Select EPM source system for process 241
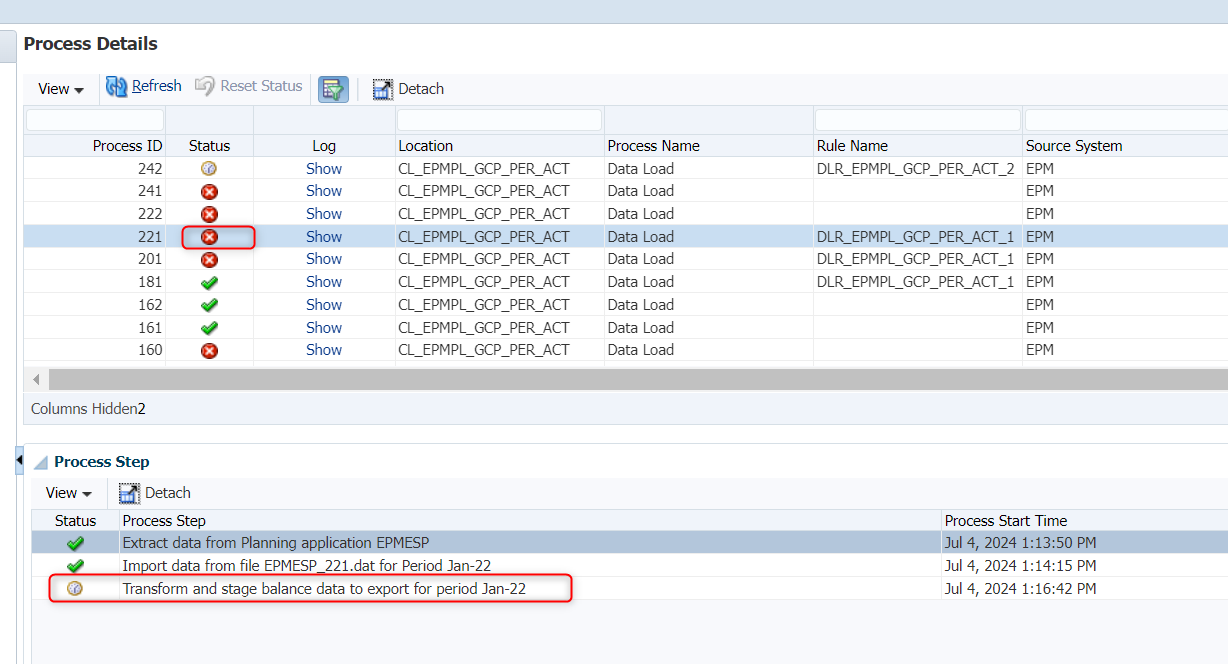Screen dimensions: 1228x664 [x=1040, y=191]
